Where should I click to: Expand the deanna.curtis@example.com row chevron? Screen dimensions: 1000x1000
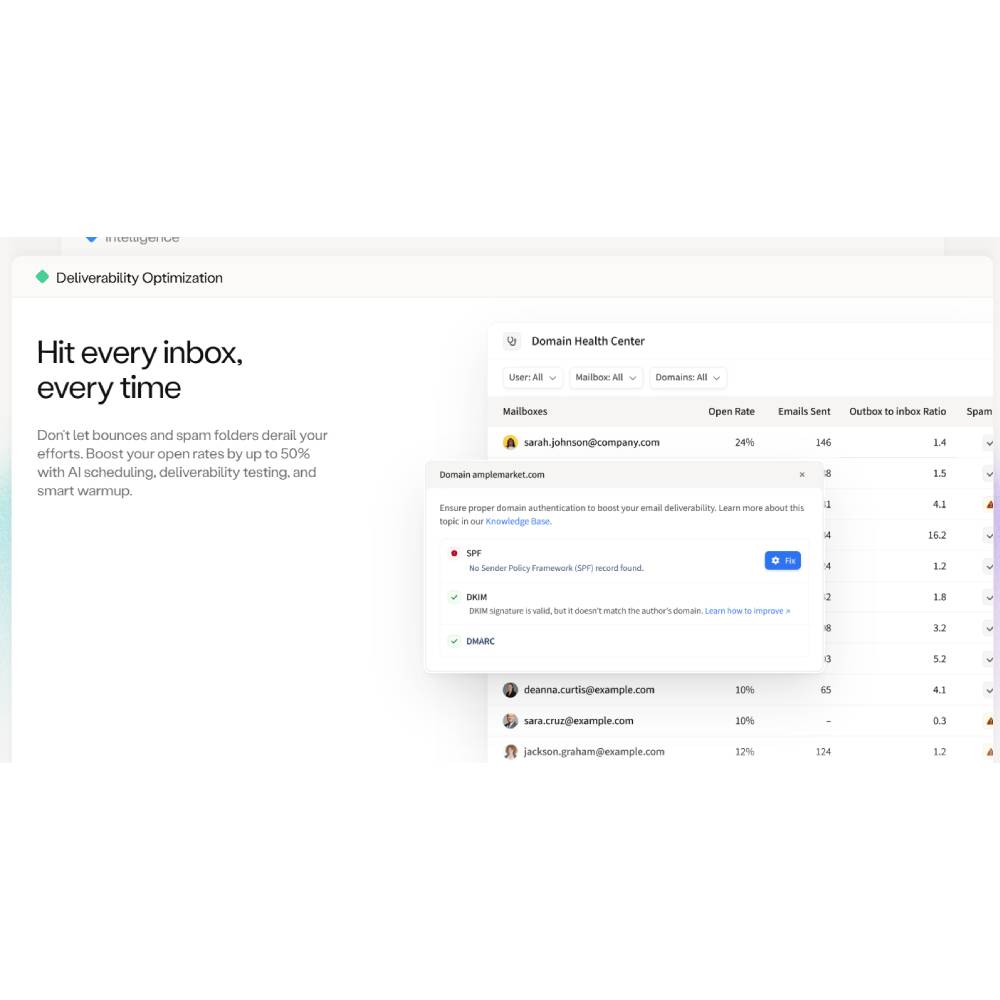click(989, 690)
